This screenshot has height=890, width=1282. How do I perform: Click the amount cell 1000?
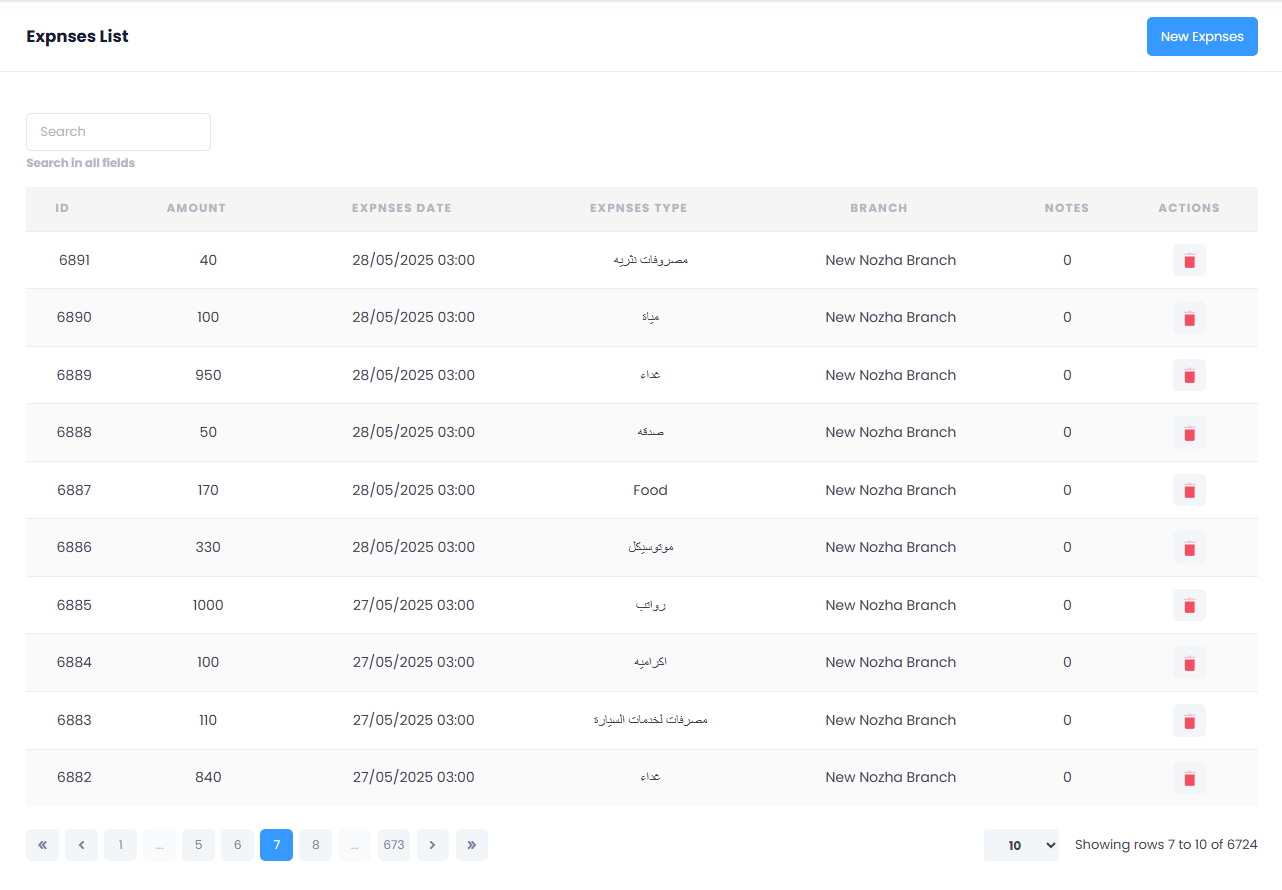click(x=208, y=605)
